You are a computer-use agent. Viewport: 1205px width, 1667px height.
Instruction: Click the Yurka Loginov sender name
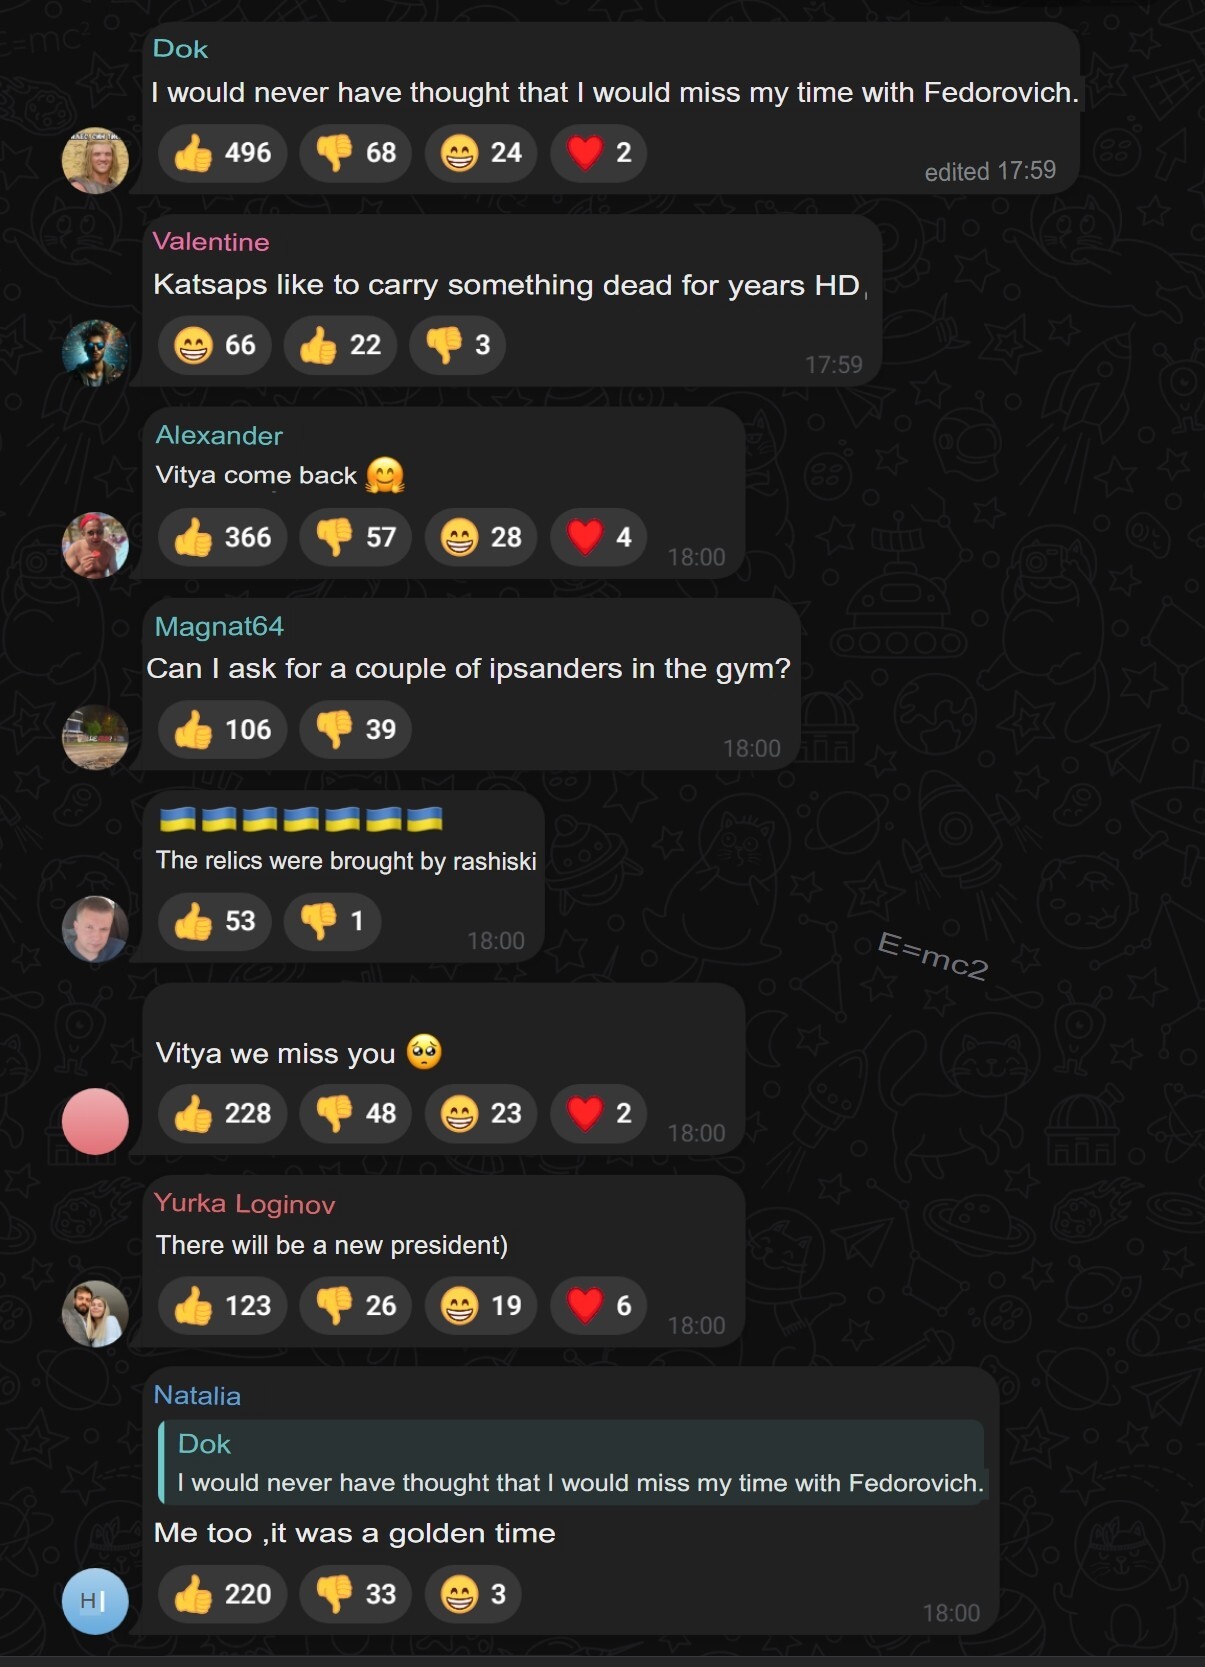click(x=244, y=1204)
